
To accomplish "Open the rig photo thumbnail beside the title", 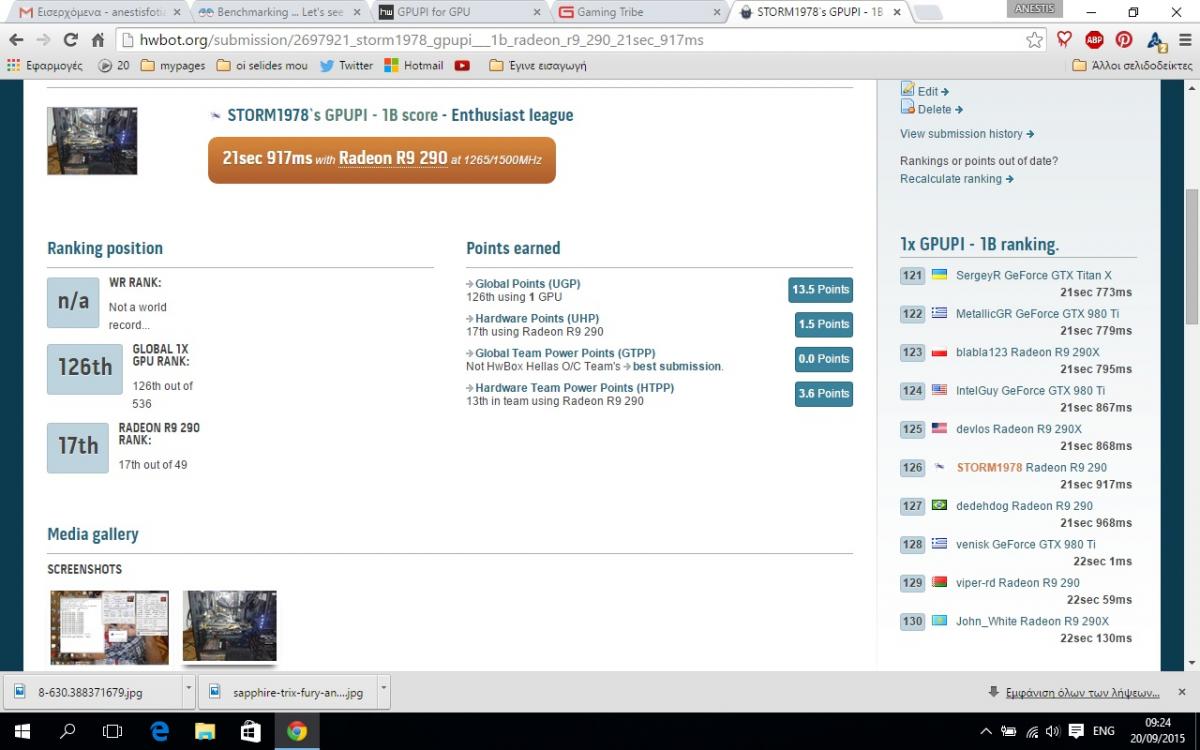I will point(92,141).
